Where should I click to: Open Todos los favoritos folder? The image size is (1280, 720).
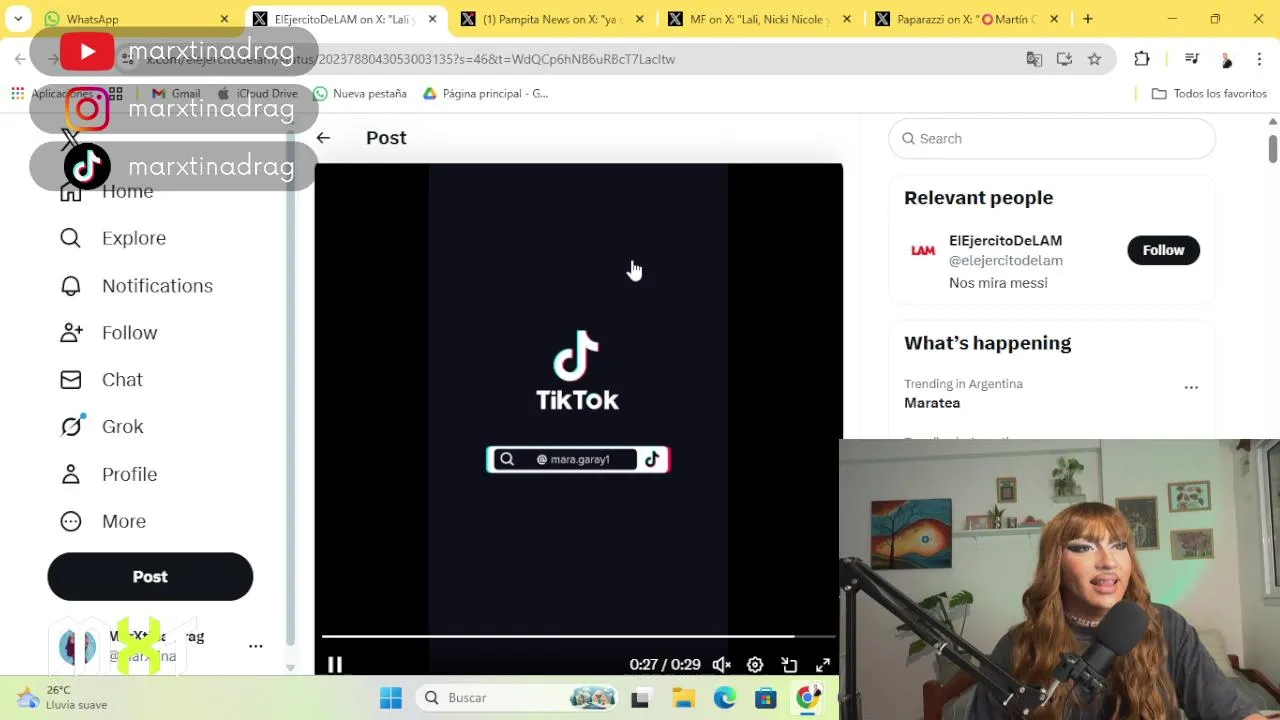pyautogui.click(x=1209, y=94)
